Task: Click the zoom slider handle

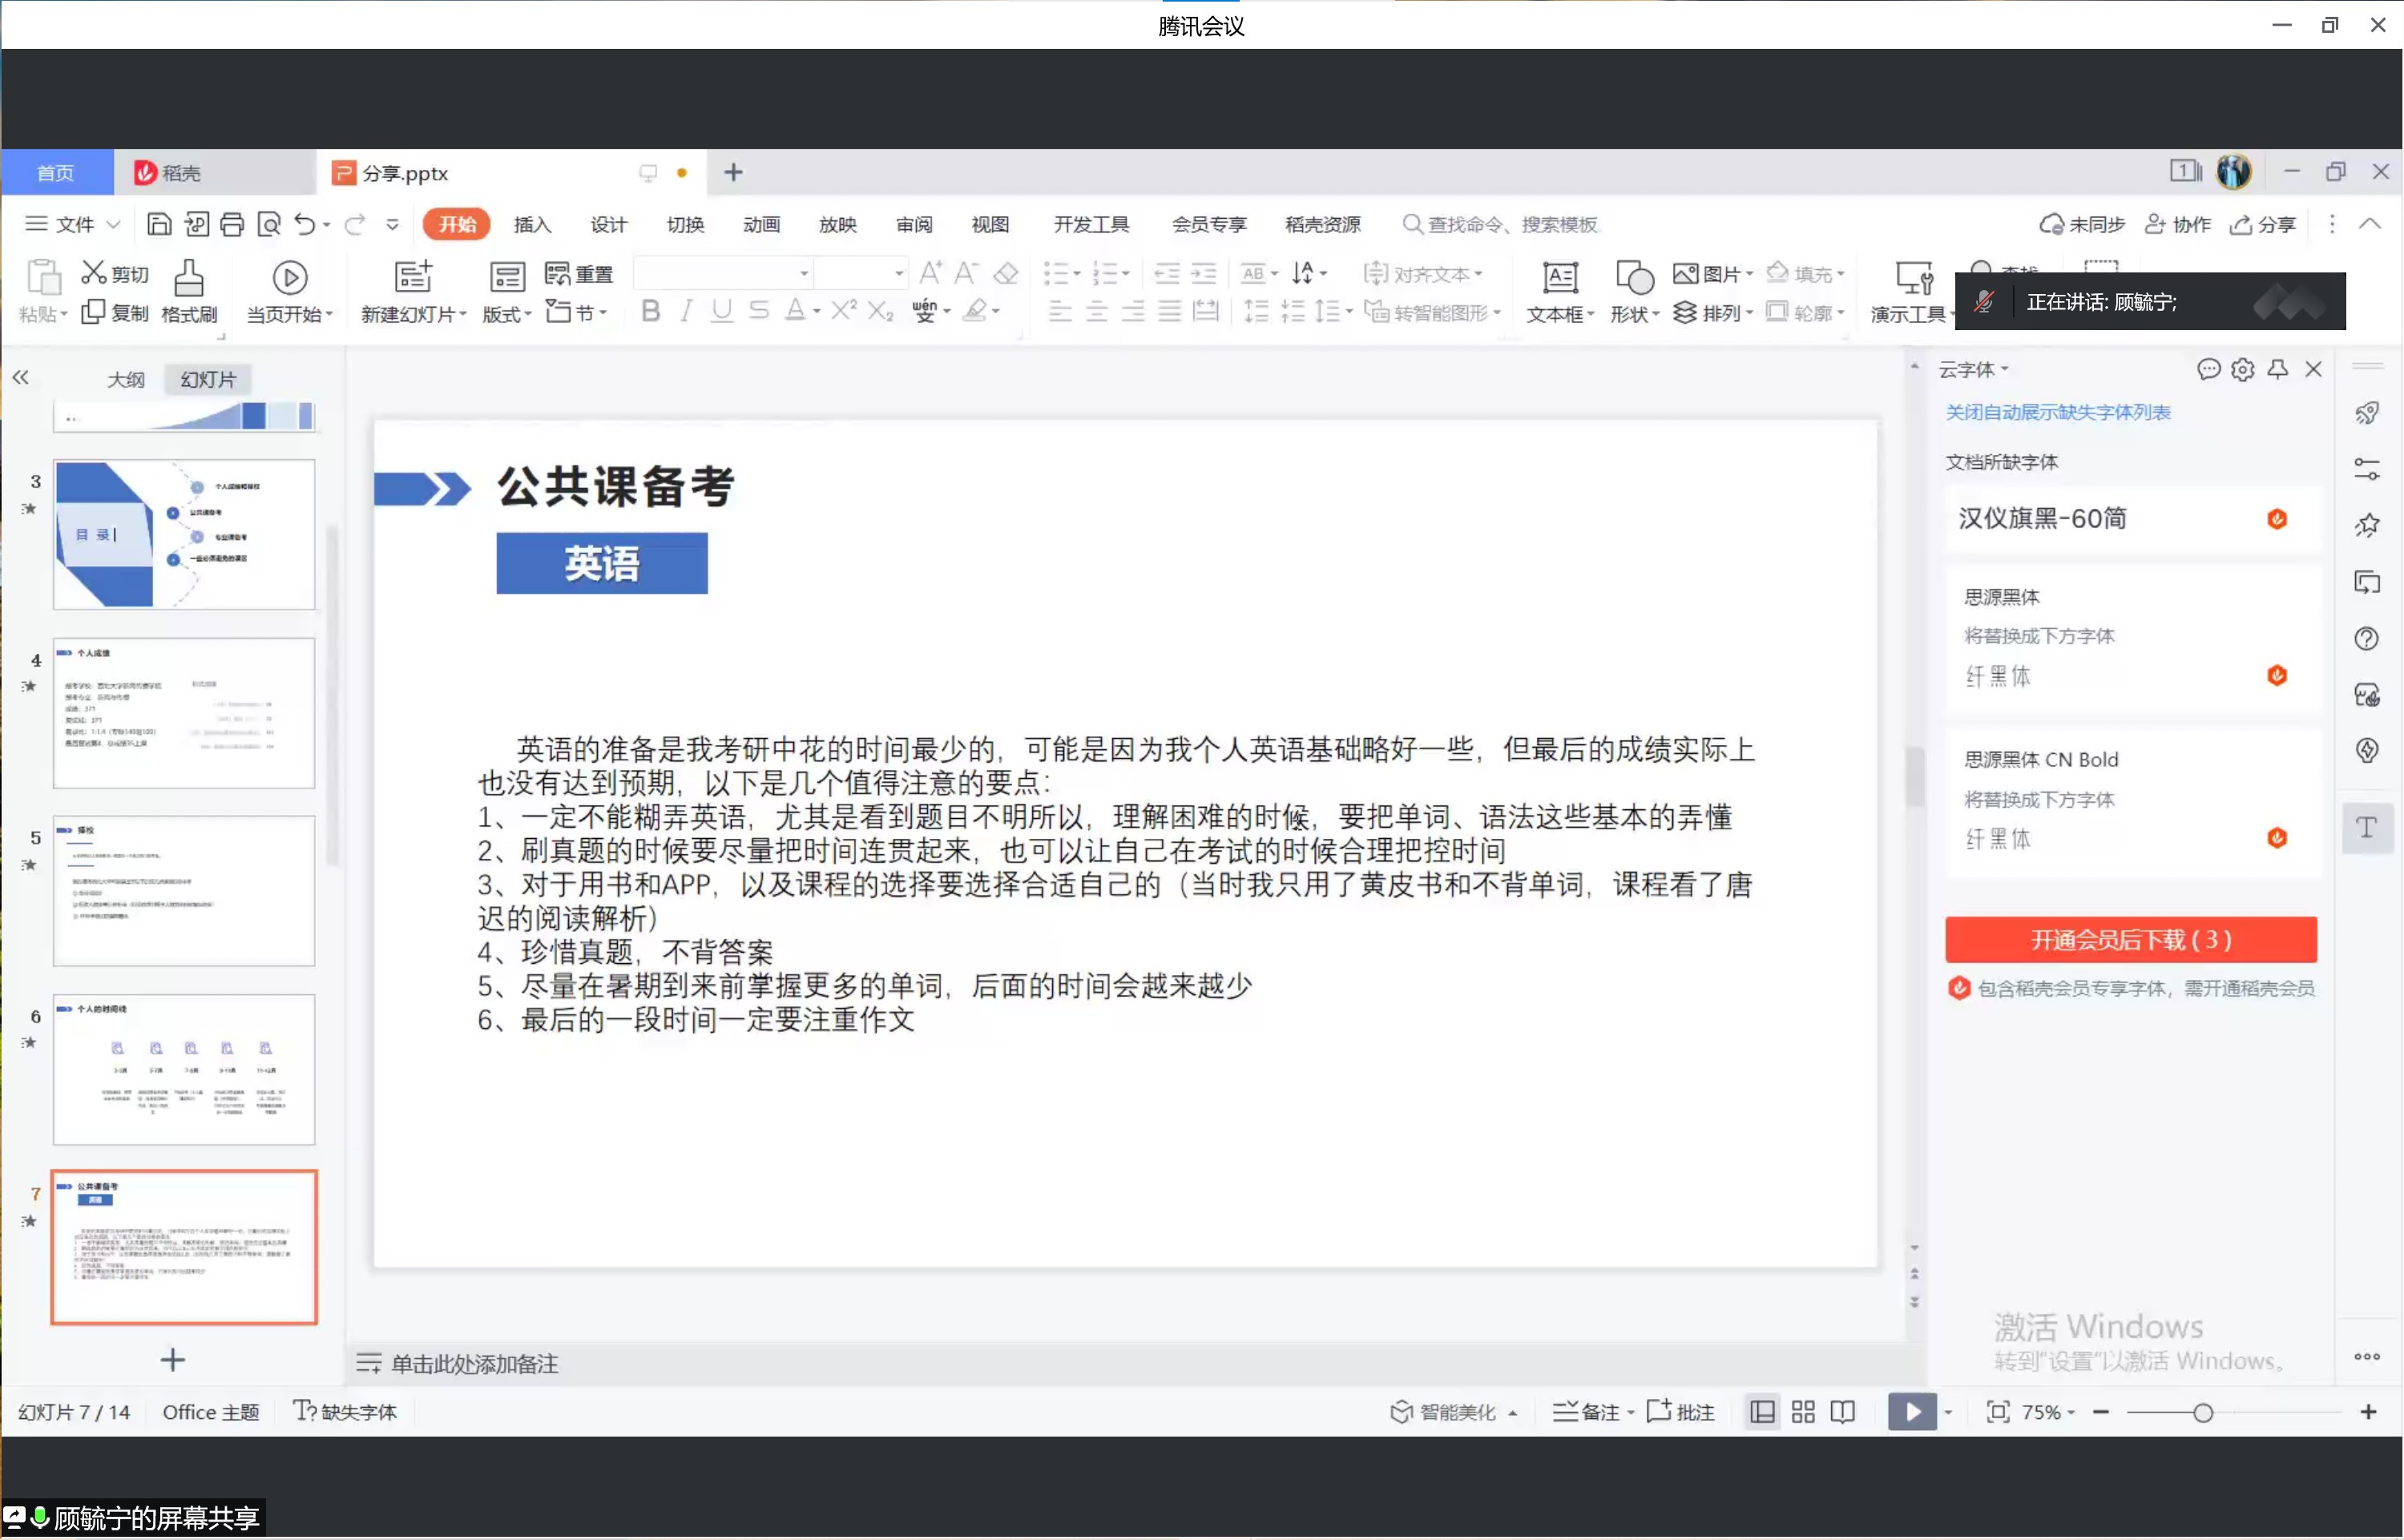Action: point(2202,1412)
